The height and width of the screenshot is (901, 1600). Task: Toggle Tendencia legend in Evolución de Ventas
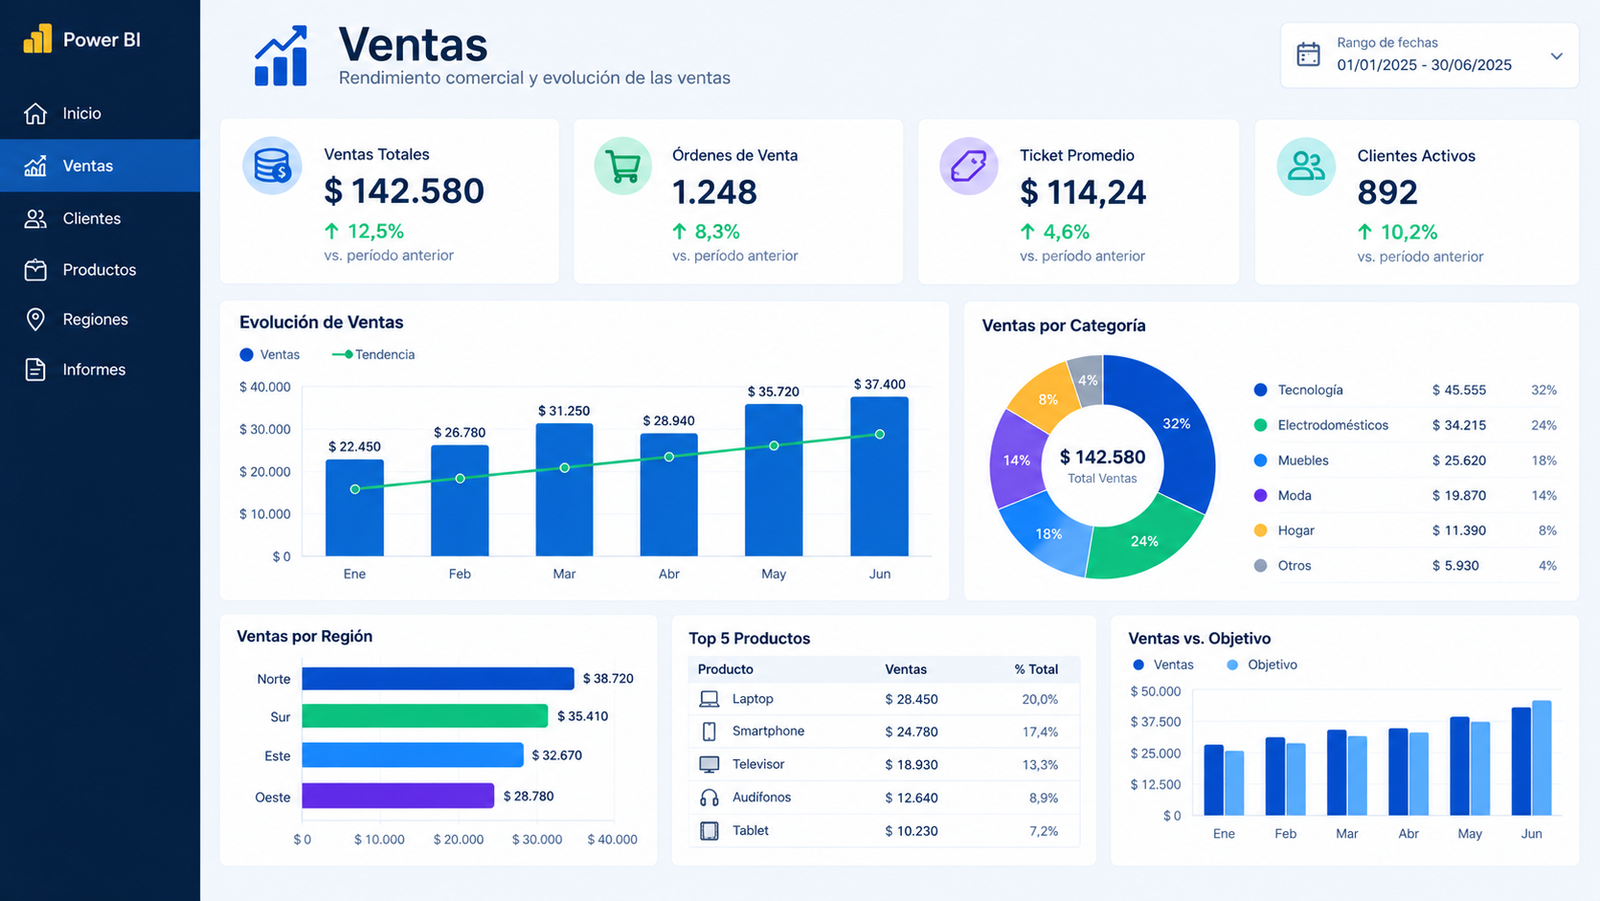(x=373, y=354)
